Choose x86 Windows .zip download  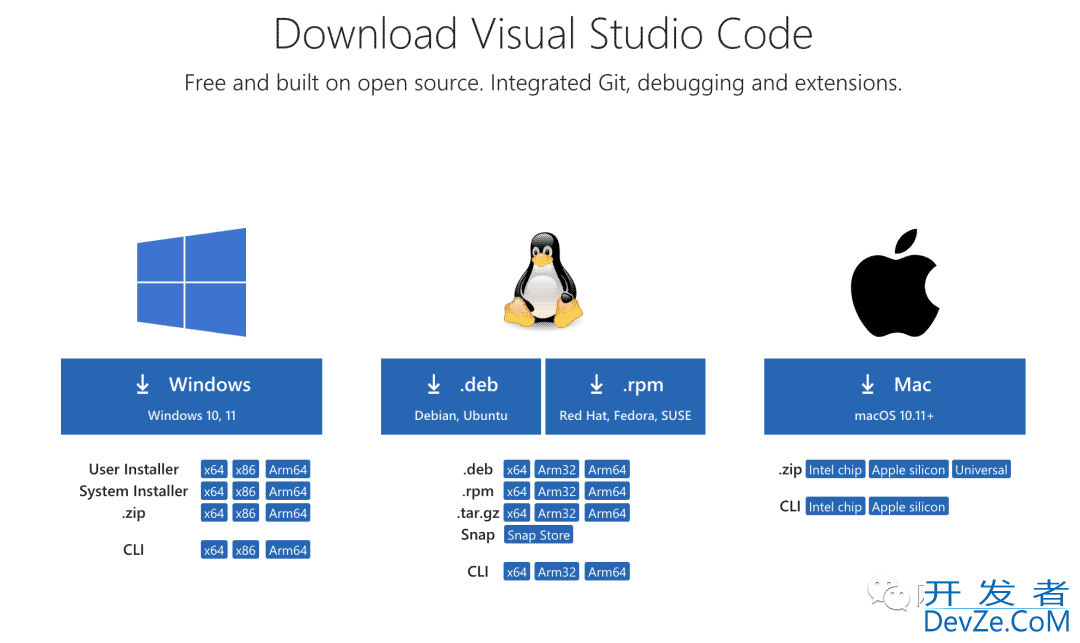(245, 513)
